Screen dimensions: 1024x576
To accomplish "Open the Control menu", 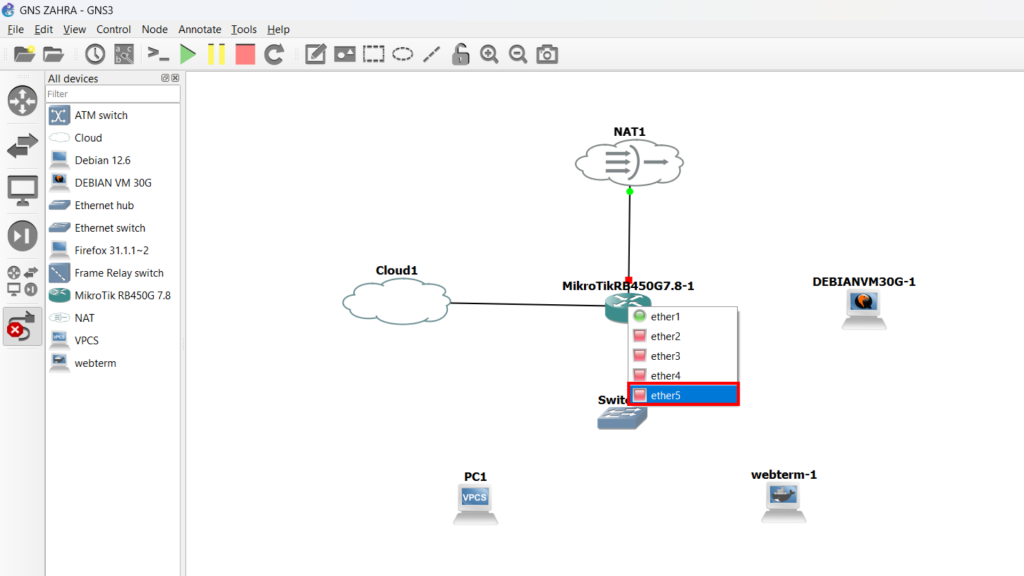I will [113, 29].
